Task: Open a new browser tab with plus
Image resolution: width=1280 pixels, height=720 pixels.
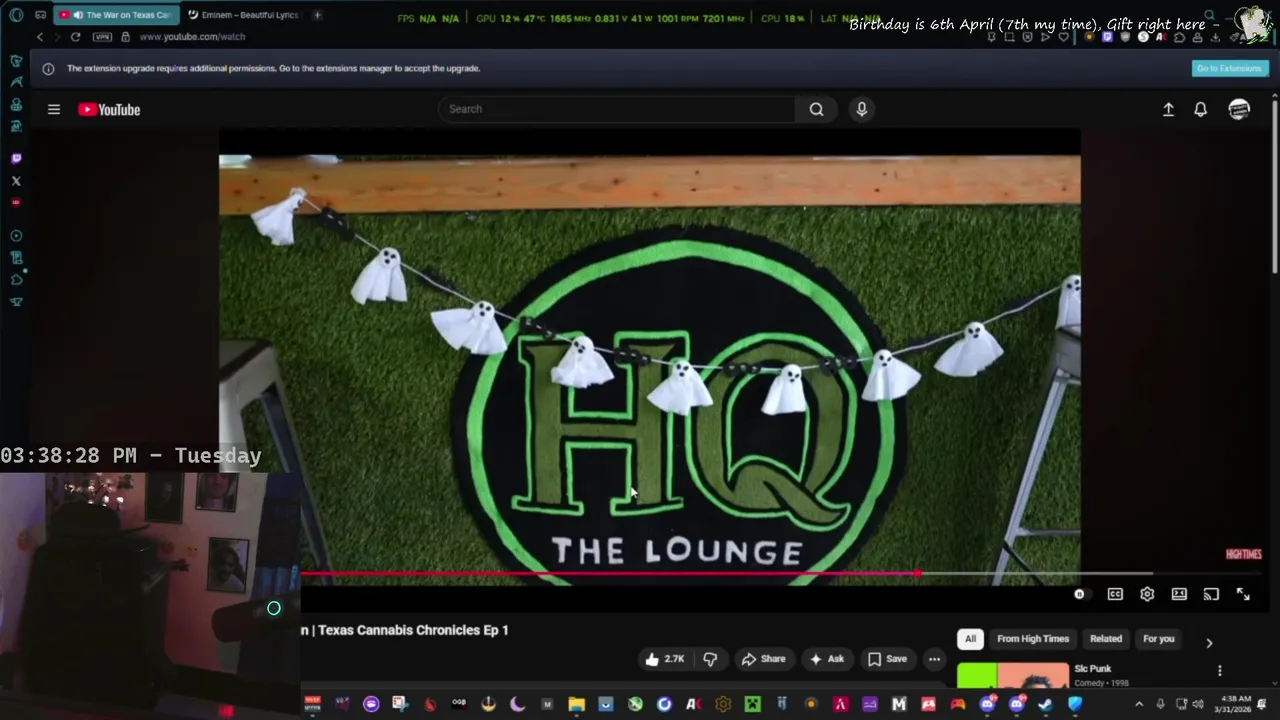Action: pos(317,15)
